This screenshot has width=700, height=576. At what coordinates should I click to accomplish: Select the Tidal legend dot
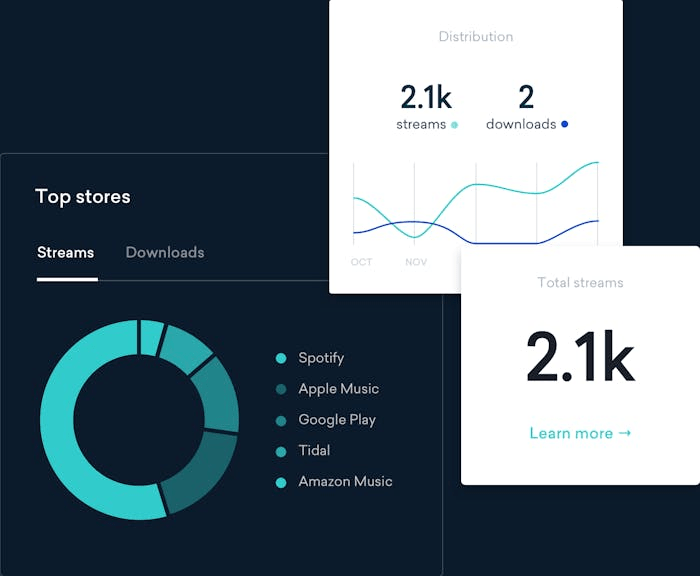tap(281, 451)
